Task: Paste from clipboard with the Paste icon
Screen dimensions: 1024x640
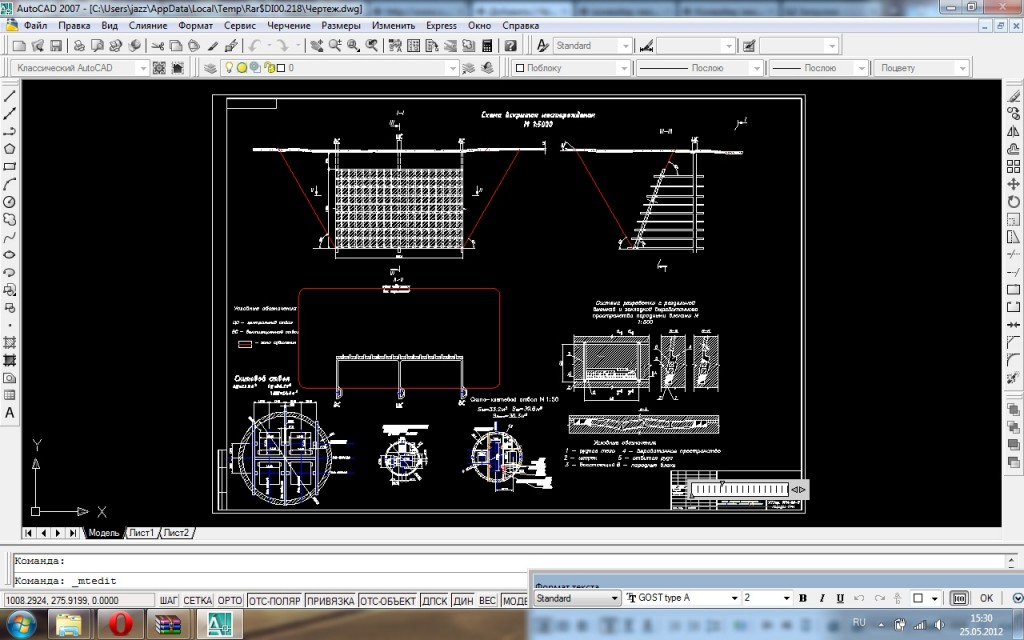Action: click(x=194, y=46)
